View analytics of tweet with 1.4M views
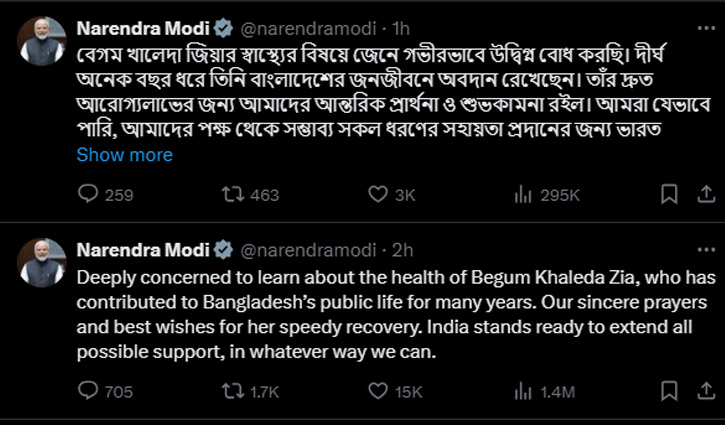The height and width of the screenshot is (425, 725). (x=522, y=392)
